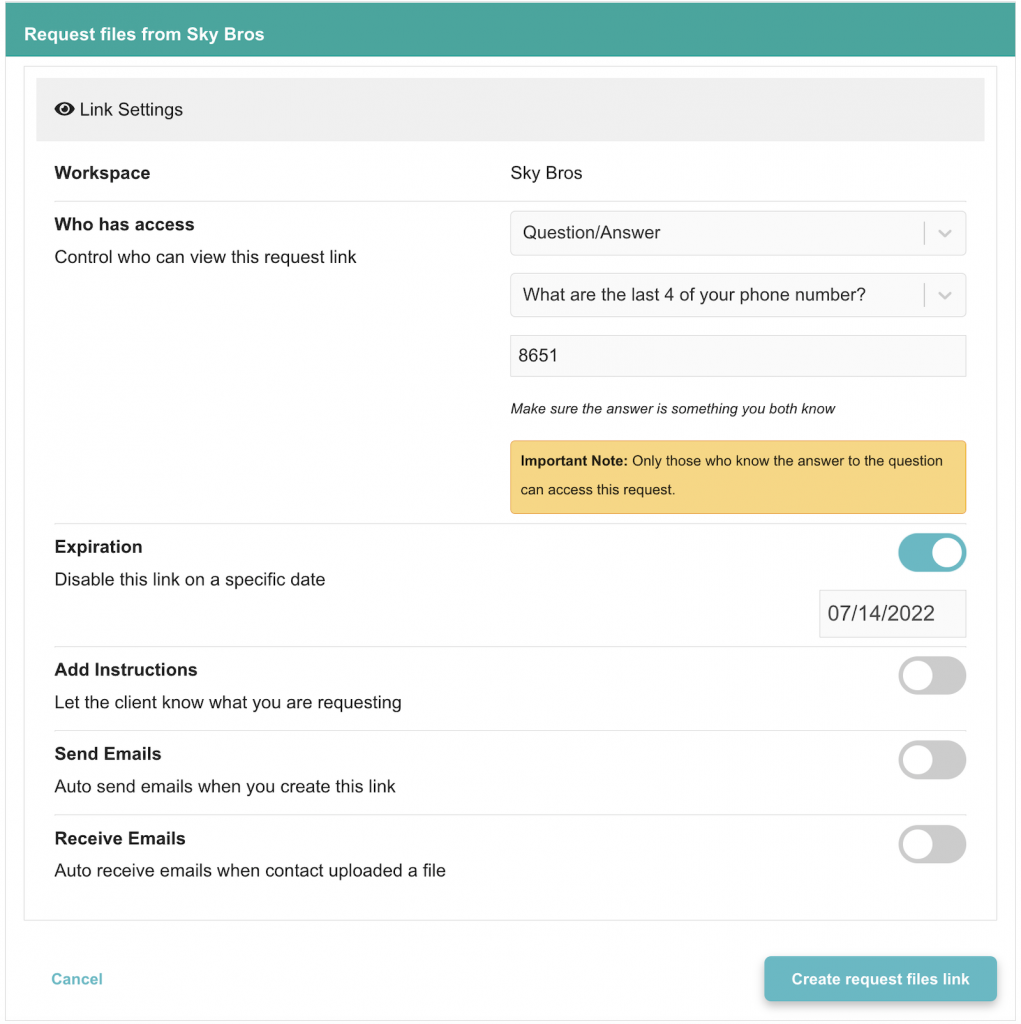This screenshot has height=1024, width=1021.
Task: Click the Sky Bros workspace name
Action: tap(546, 173)
